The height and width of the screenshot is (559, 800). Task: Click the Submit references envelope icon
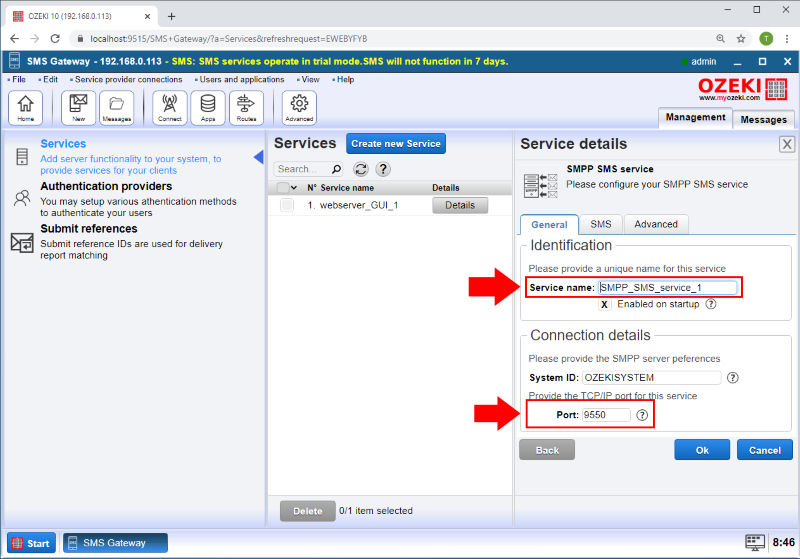pyautogui.click(x=22, y=243)
